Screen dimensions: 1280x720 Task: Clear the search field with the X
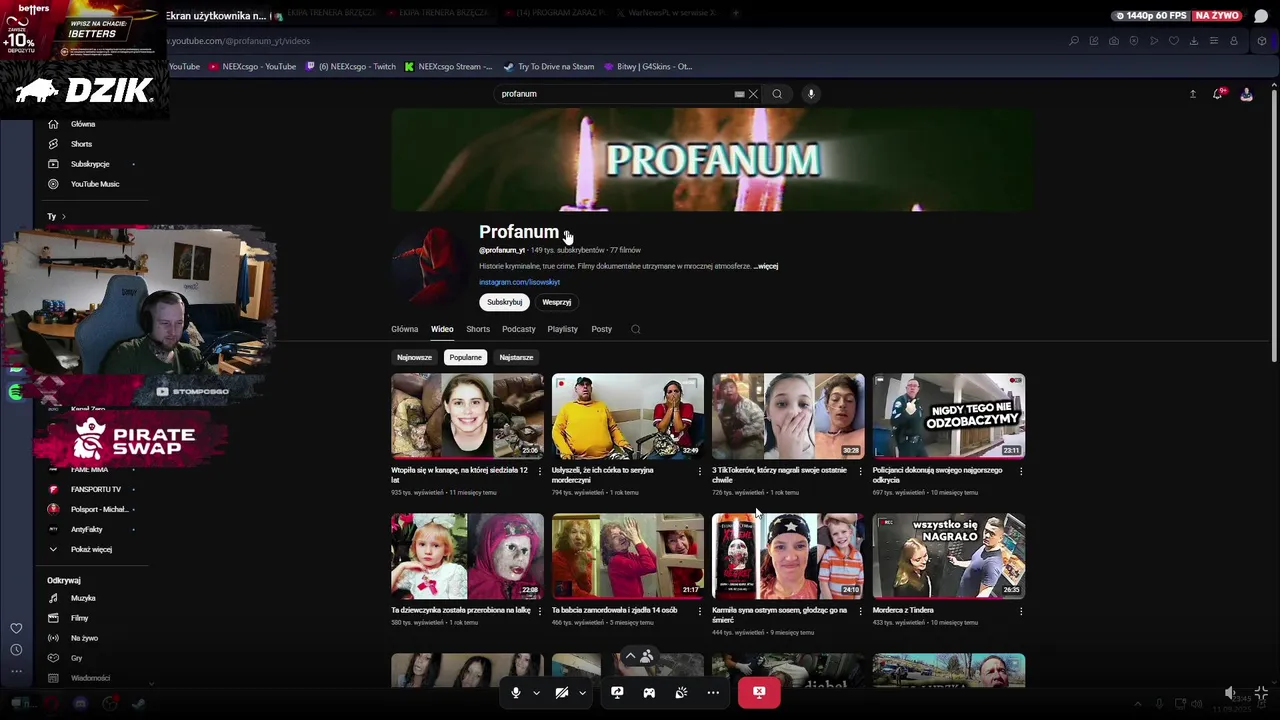coord(753,94)
